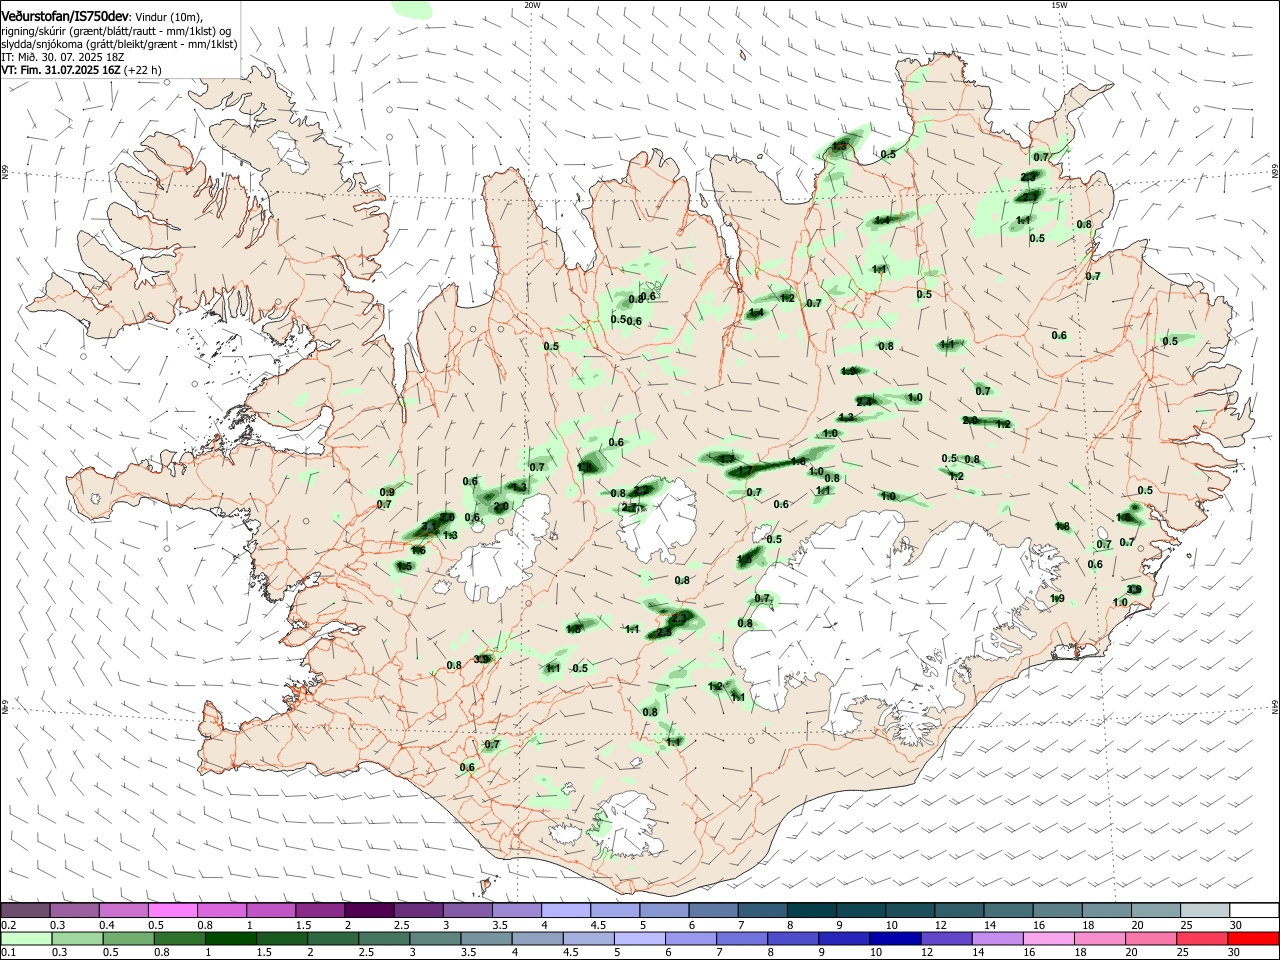Click the 'VT: Fim. 31.07.2025 16Z' valid time

coord(61,70)
